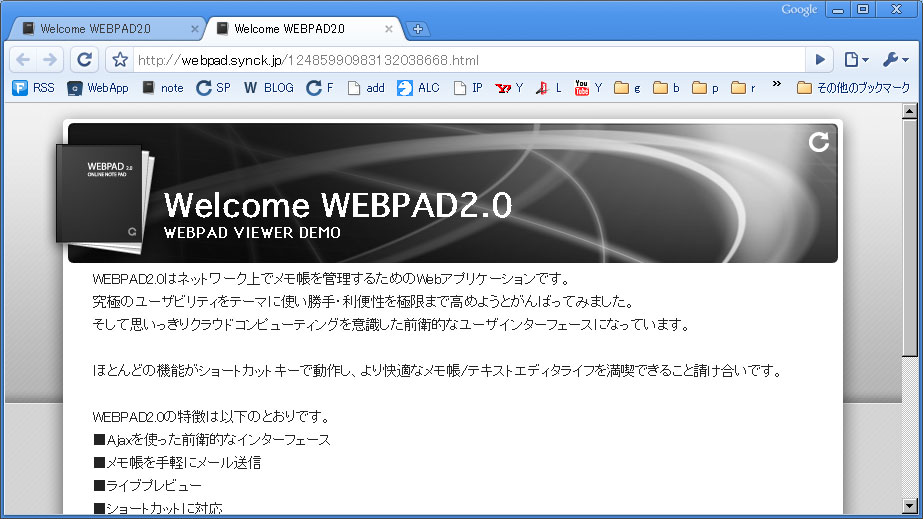The height and width of the screenshot is (519, 923).
Task: Click the WEBPAD VIEWER DEMO subtitle
Action: click(x=252, y=233)
